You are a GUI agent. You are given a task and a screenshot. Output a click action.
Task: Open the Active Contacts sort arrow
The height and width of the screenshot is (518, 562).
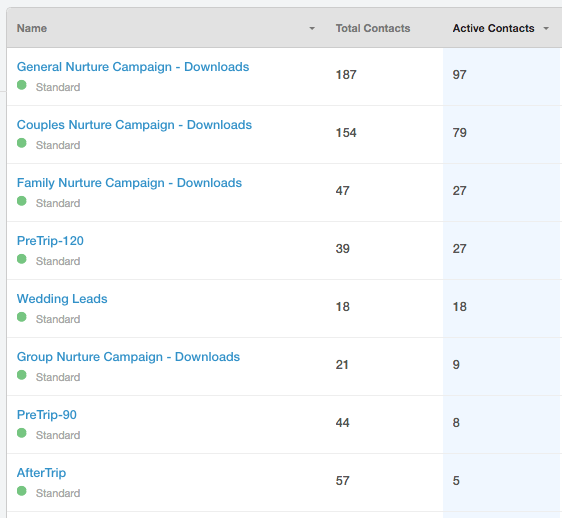click(x=546, y=28)
